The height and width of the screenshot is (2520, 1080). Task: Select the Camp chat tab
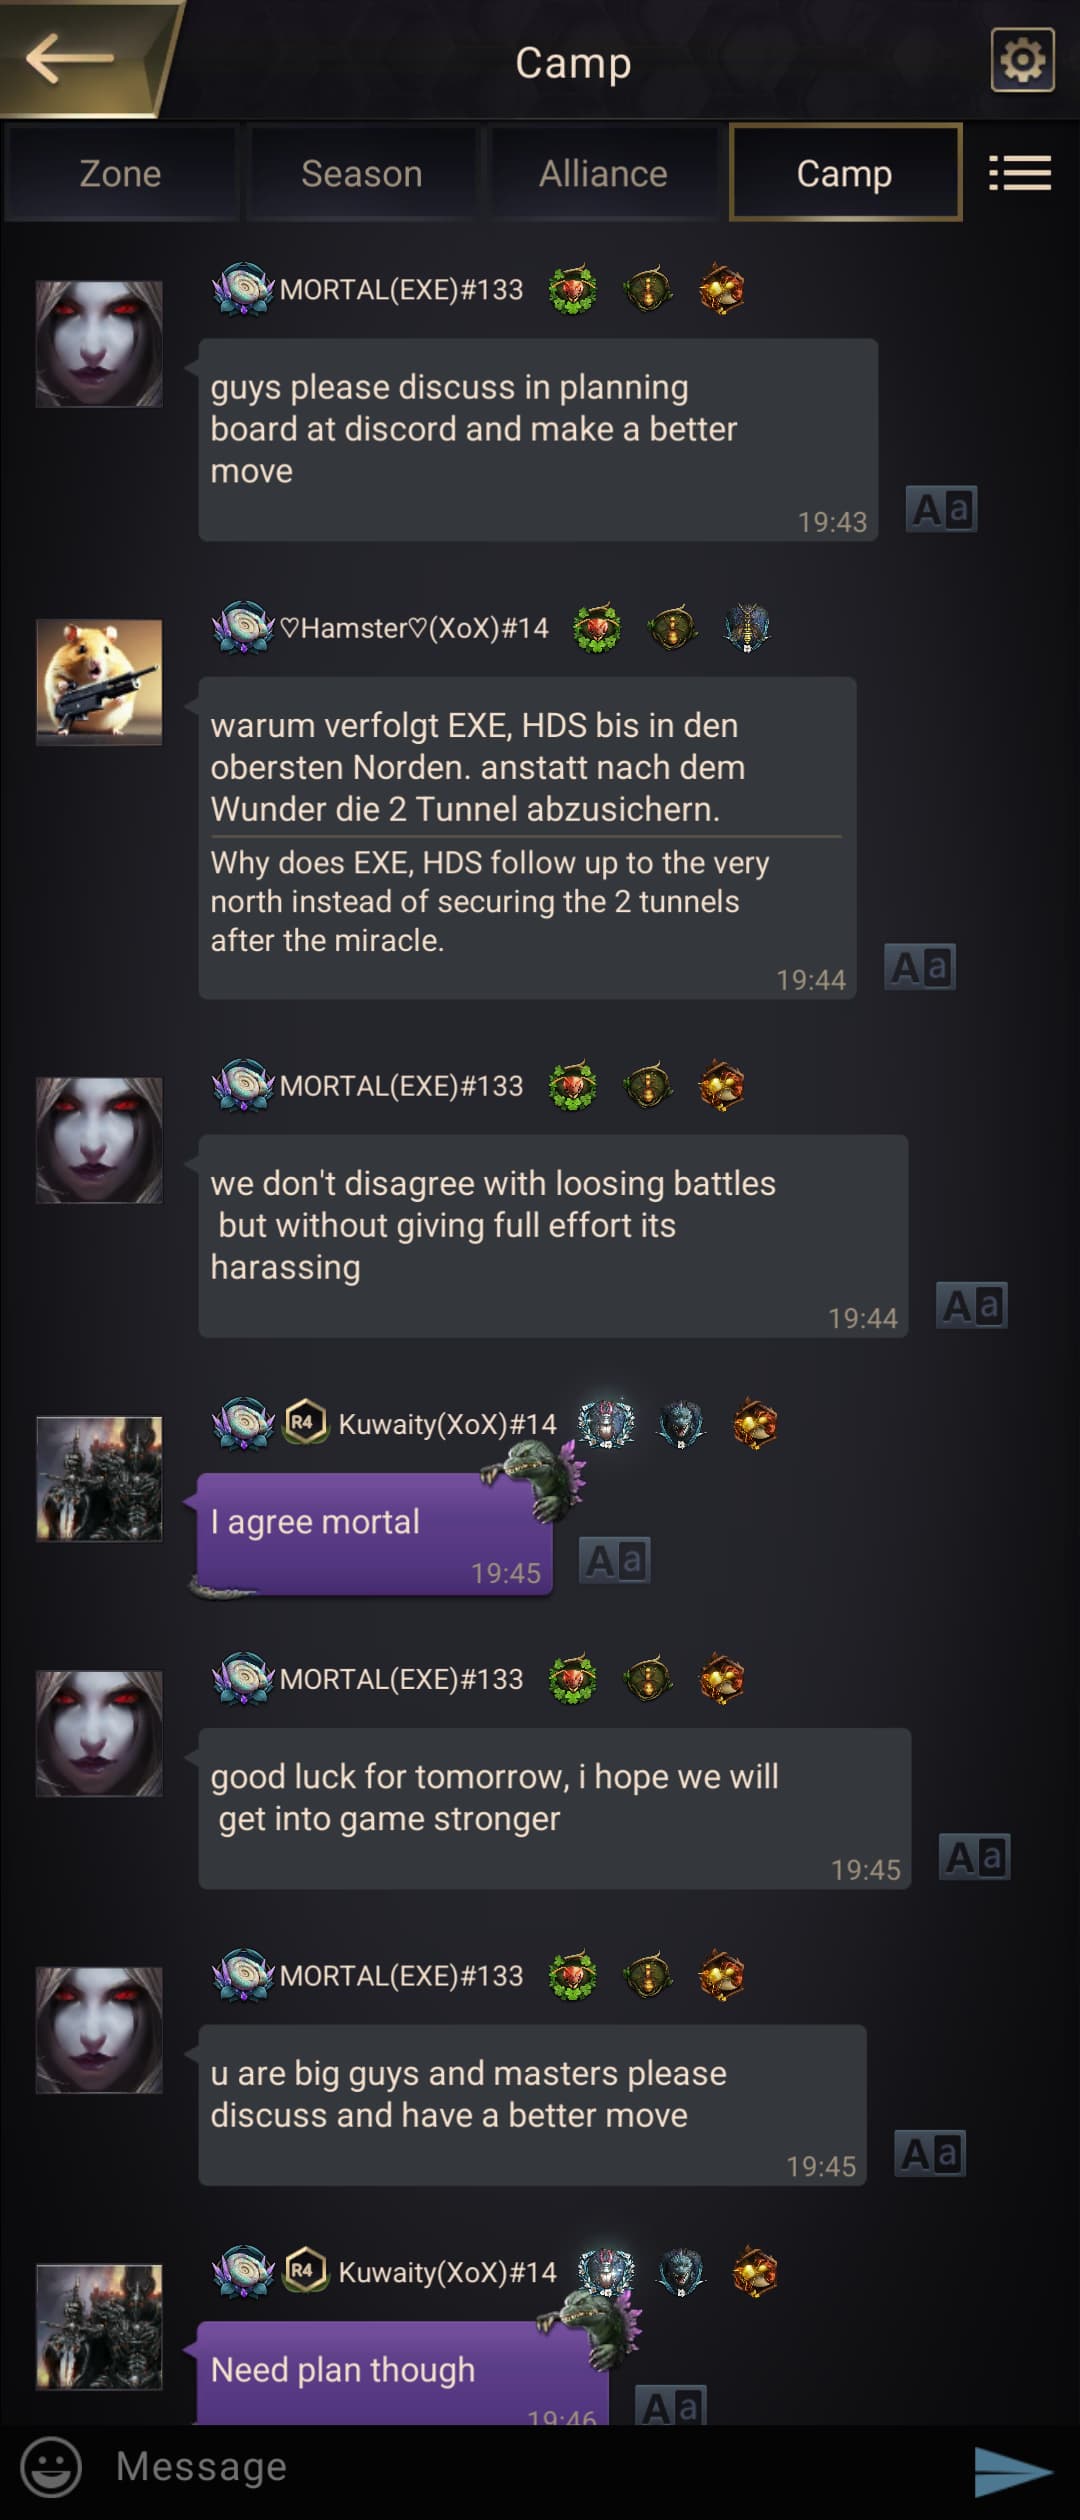(845, 173)
